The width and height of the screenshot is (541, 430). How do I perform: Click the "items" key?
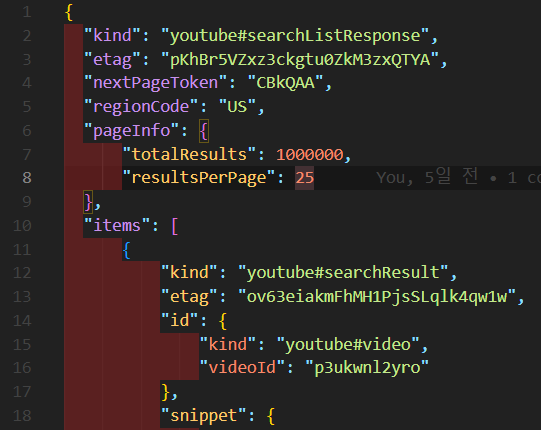pos(117,225)
